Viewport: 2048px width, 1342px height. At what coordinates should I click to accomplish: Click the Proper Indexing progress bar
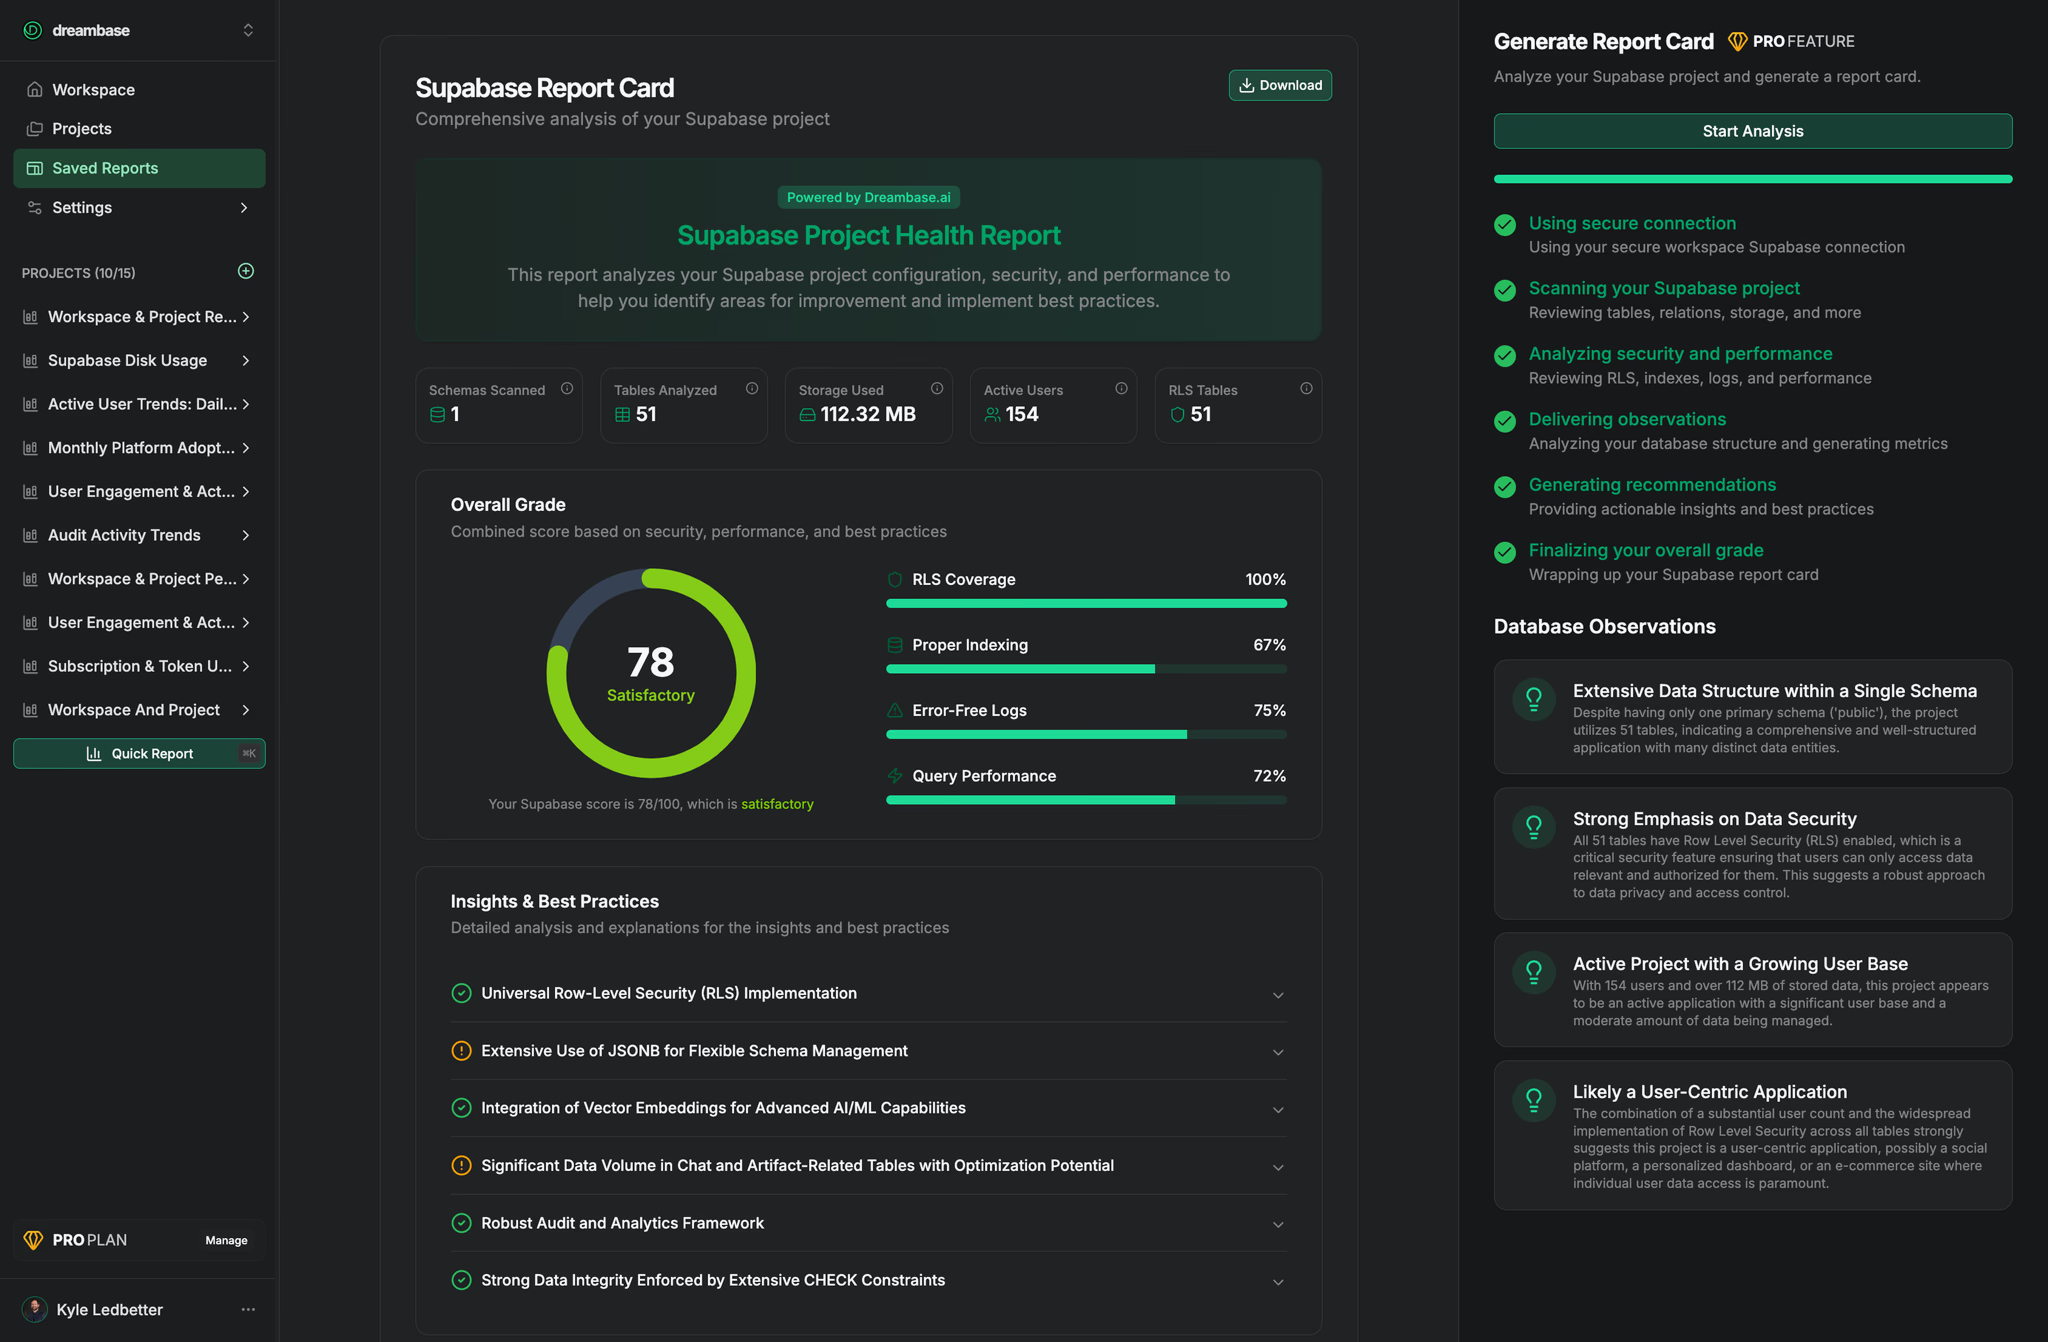1085,669
